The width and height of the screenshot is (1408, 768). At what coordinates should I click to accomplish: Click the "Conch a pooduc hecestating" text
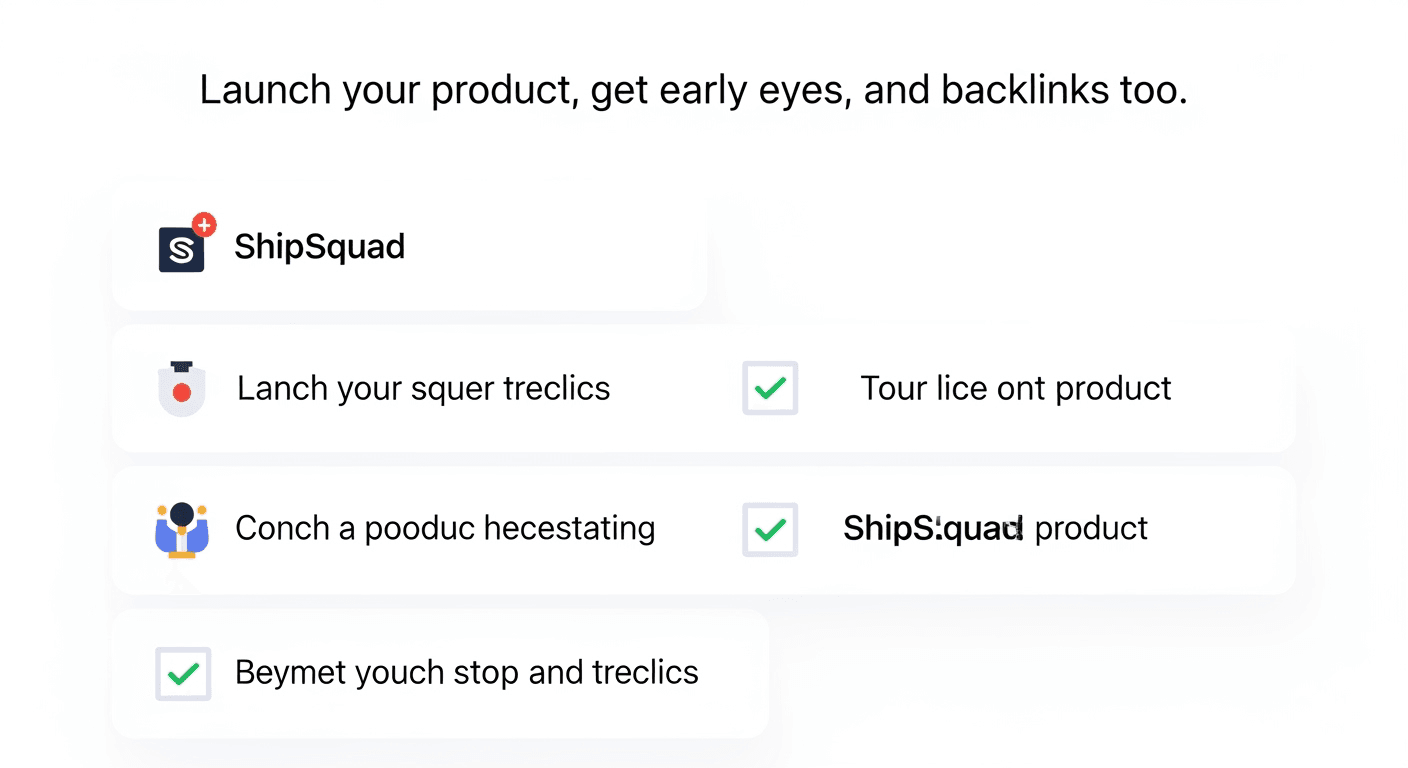pyautogui.click(x=445, y=528)
